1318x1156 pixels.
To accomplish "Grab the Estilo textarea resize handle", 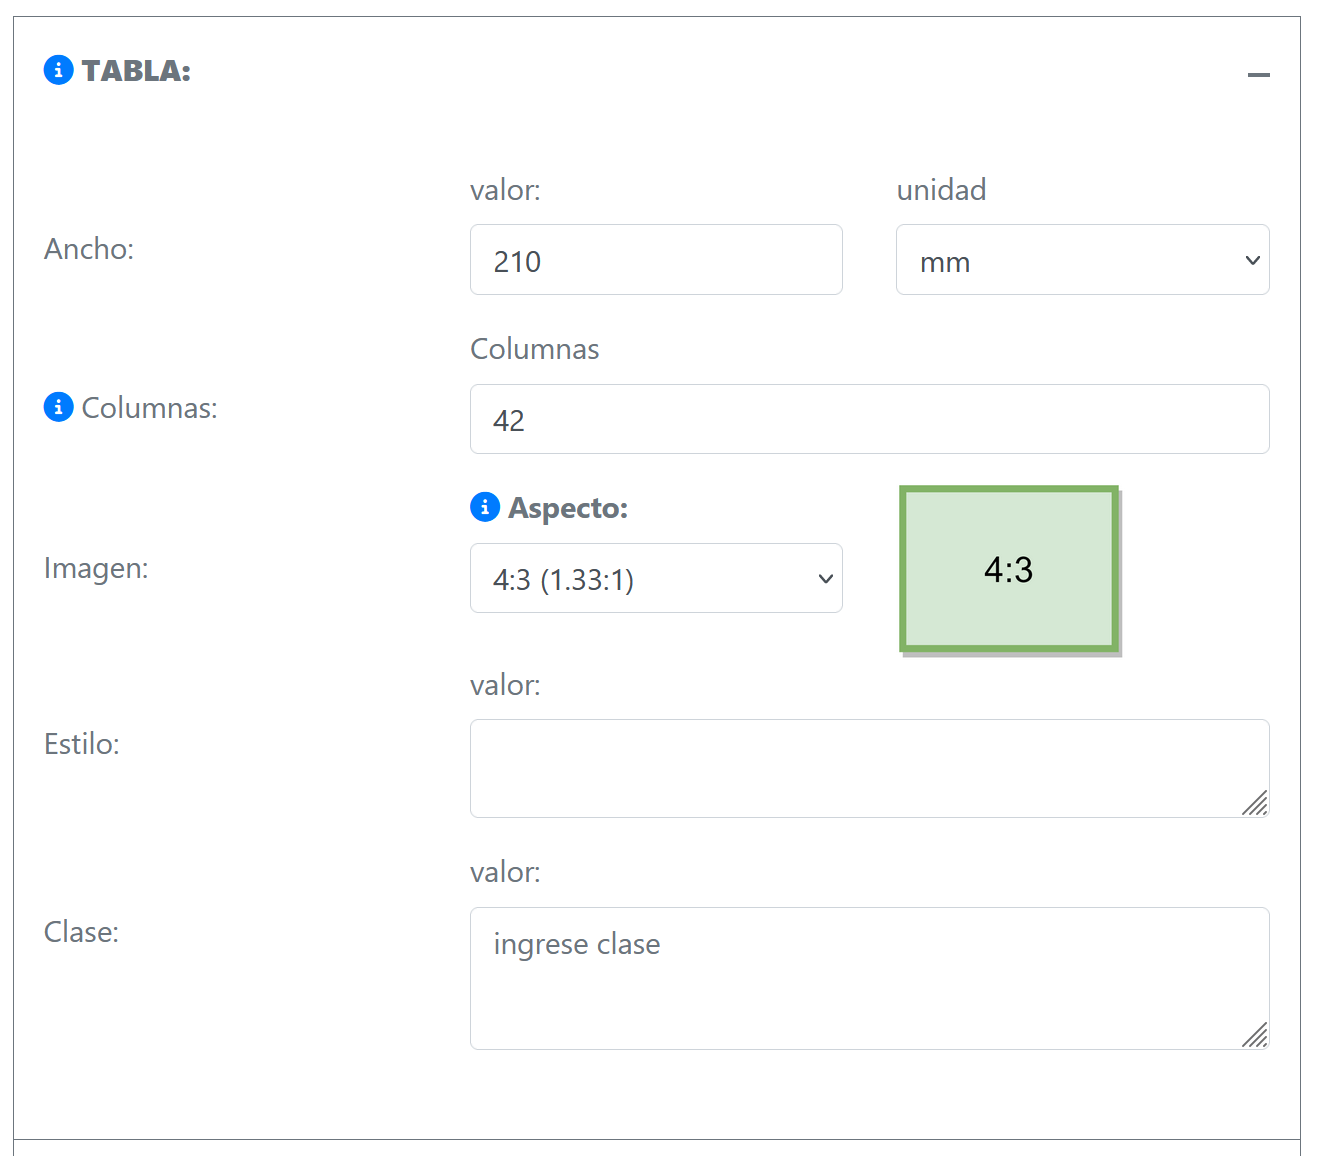I will [x=1255, y=803].
